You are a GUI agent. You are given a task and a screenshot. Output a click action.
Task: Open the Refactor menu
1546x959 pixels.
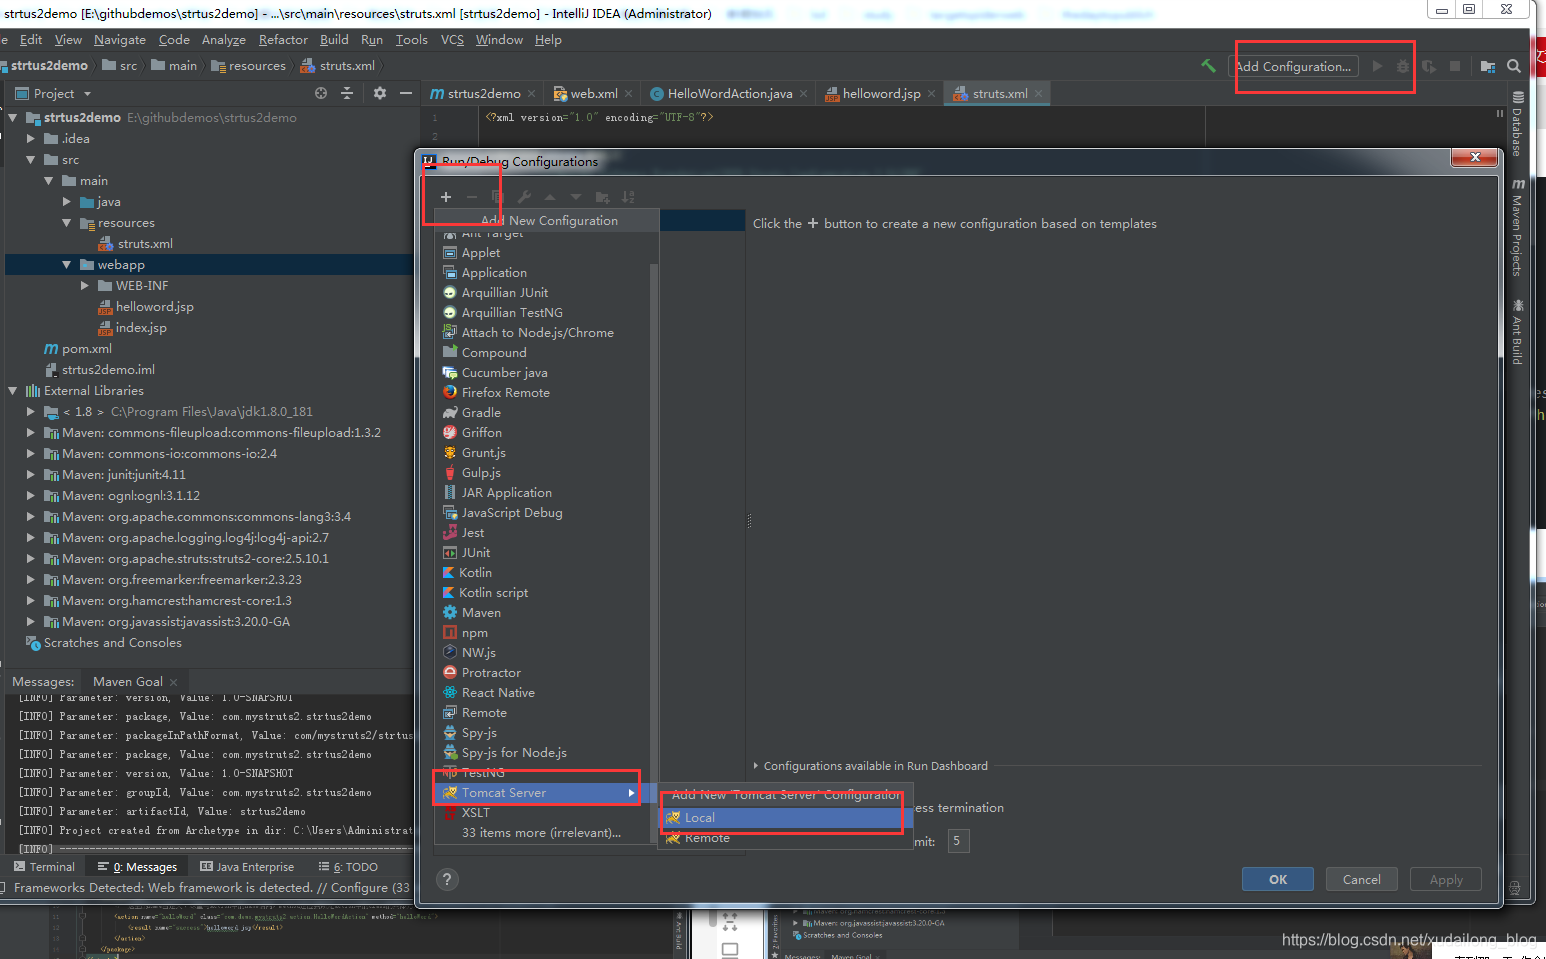tap(283, 40)
